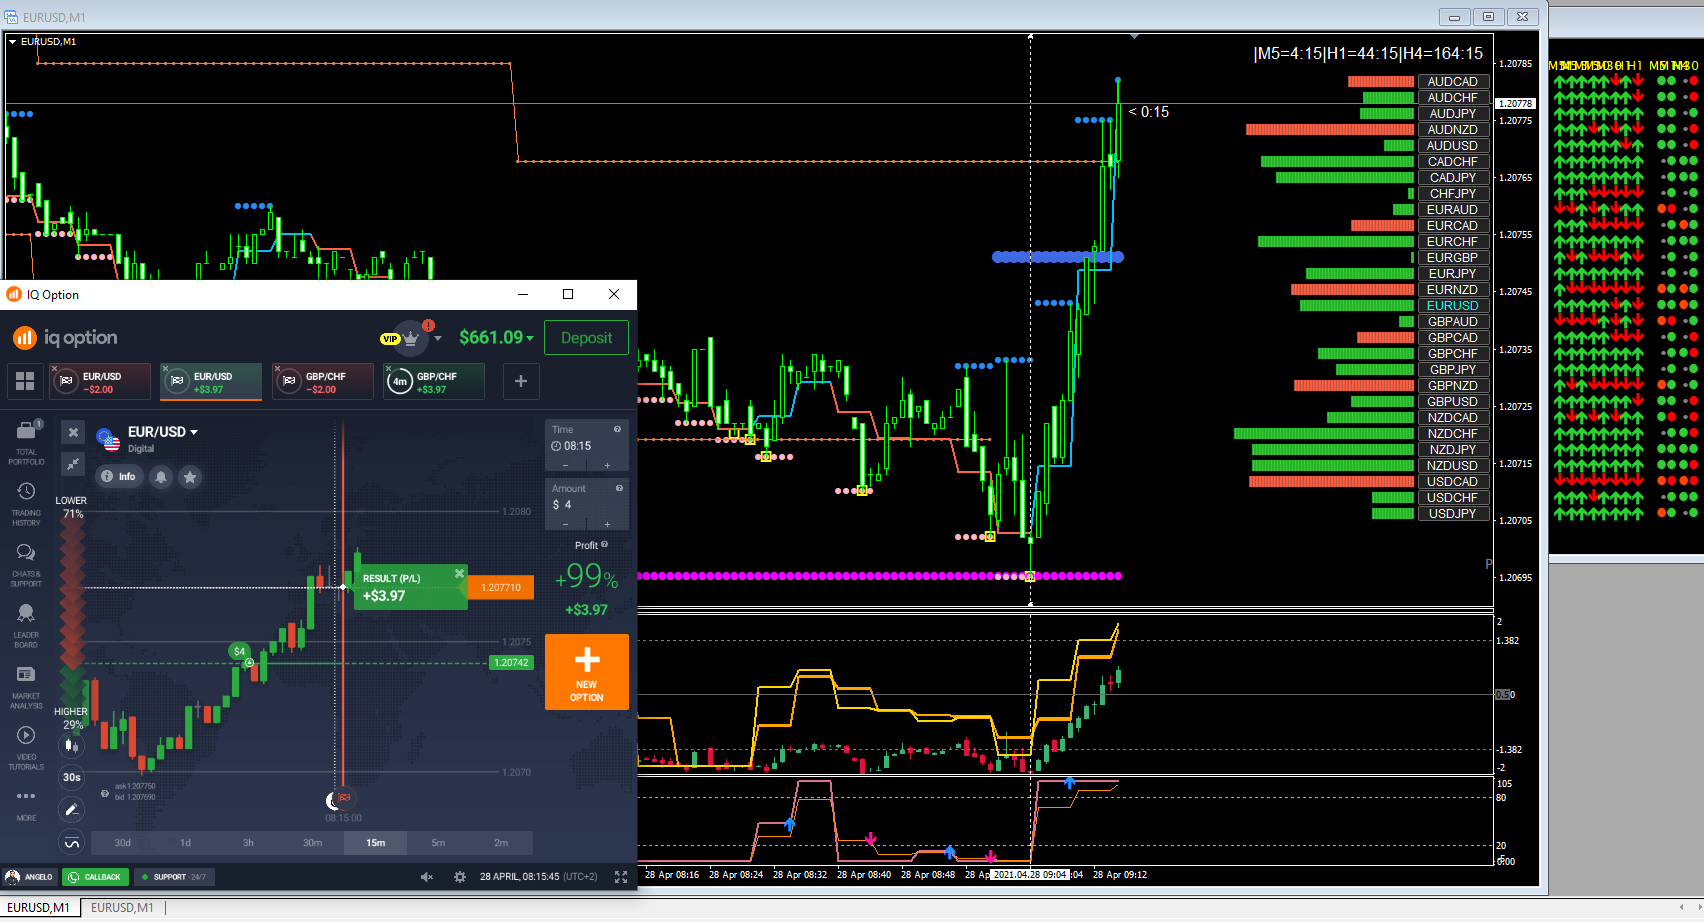Add EUR/USD to favorites with star icon

[x=190, y=477]
